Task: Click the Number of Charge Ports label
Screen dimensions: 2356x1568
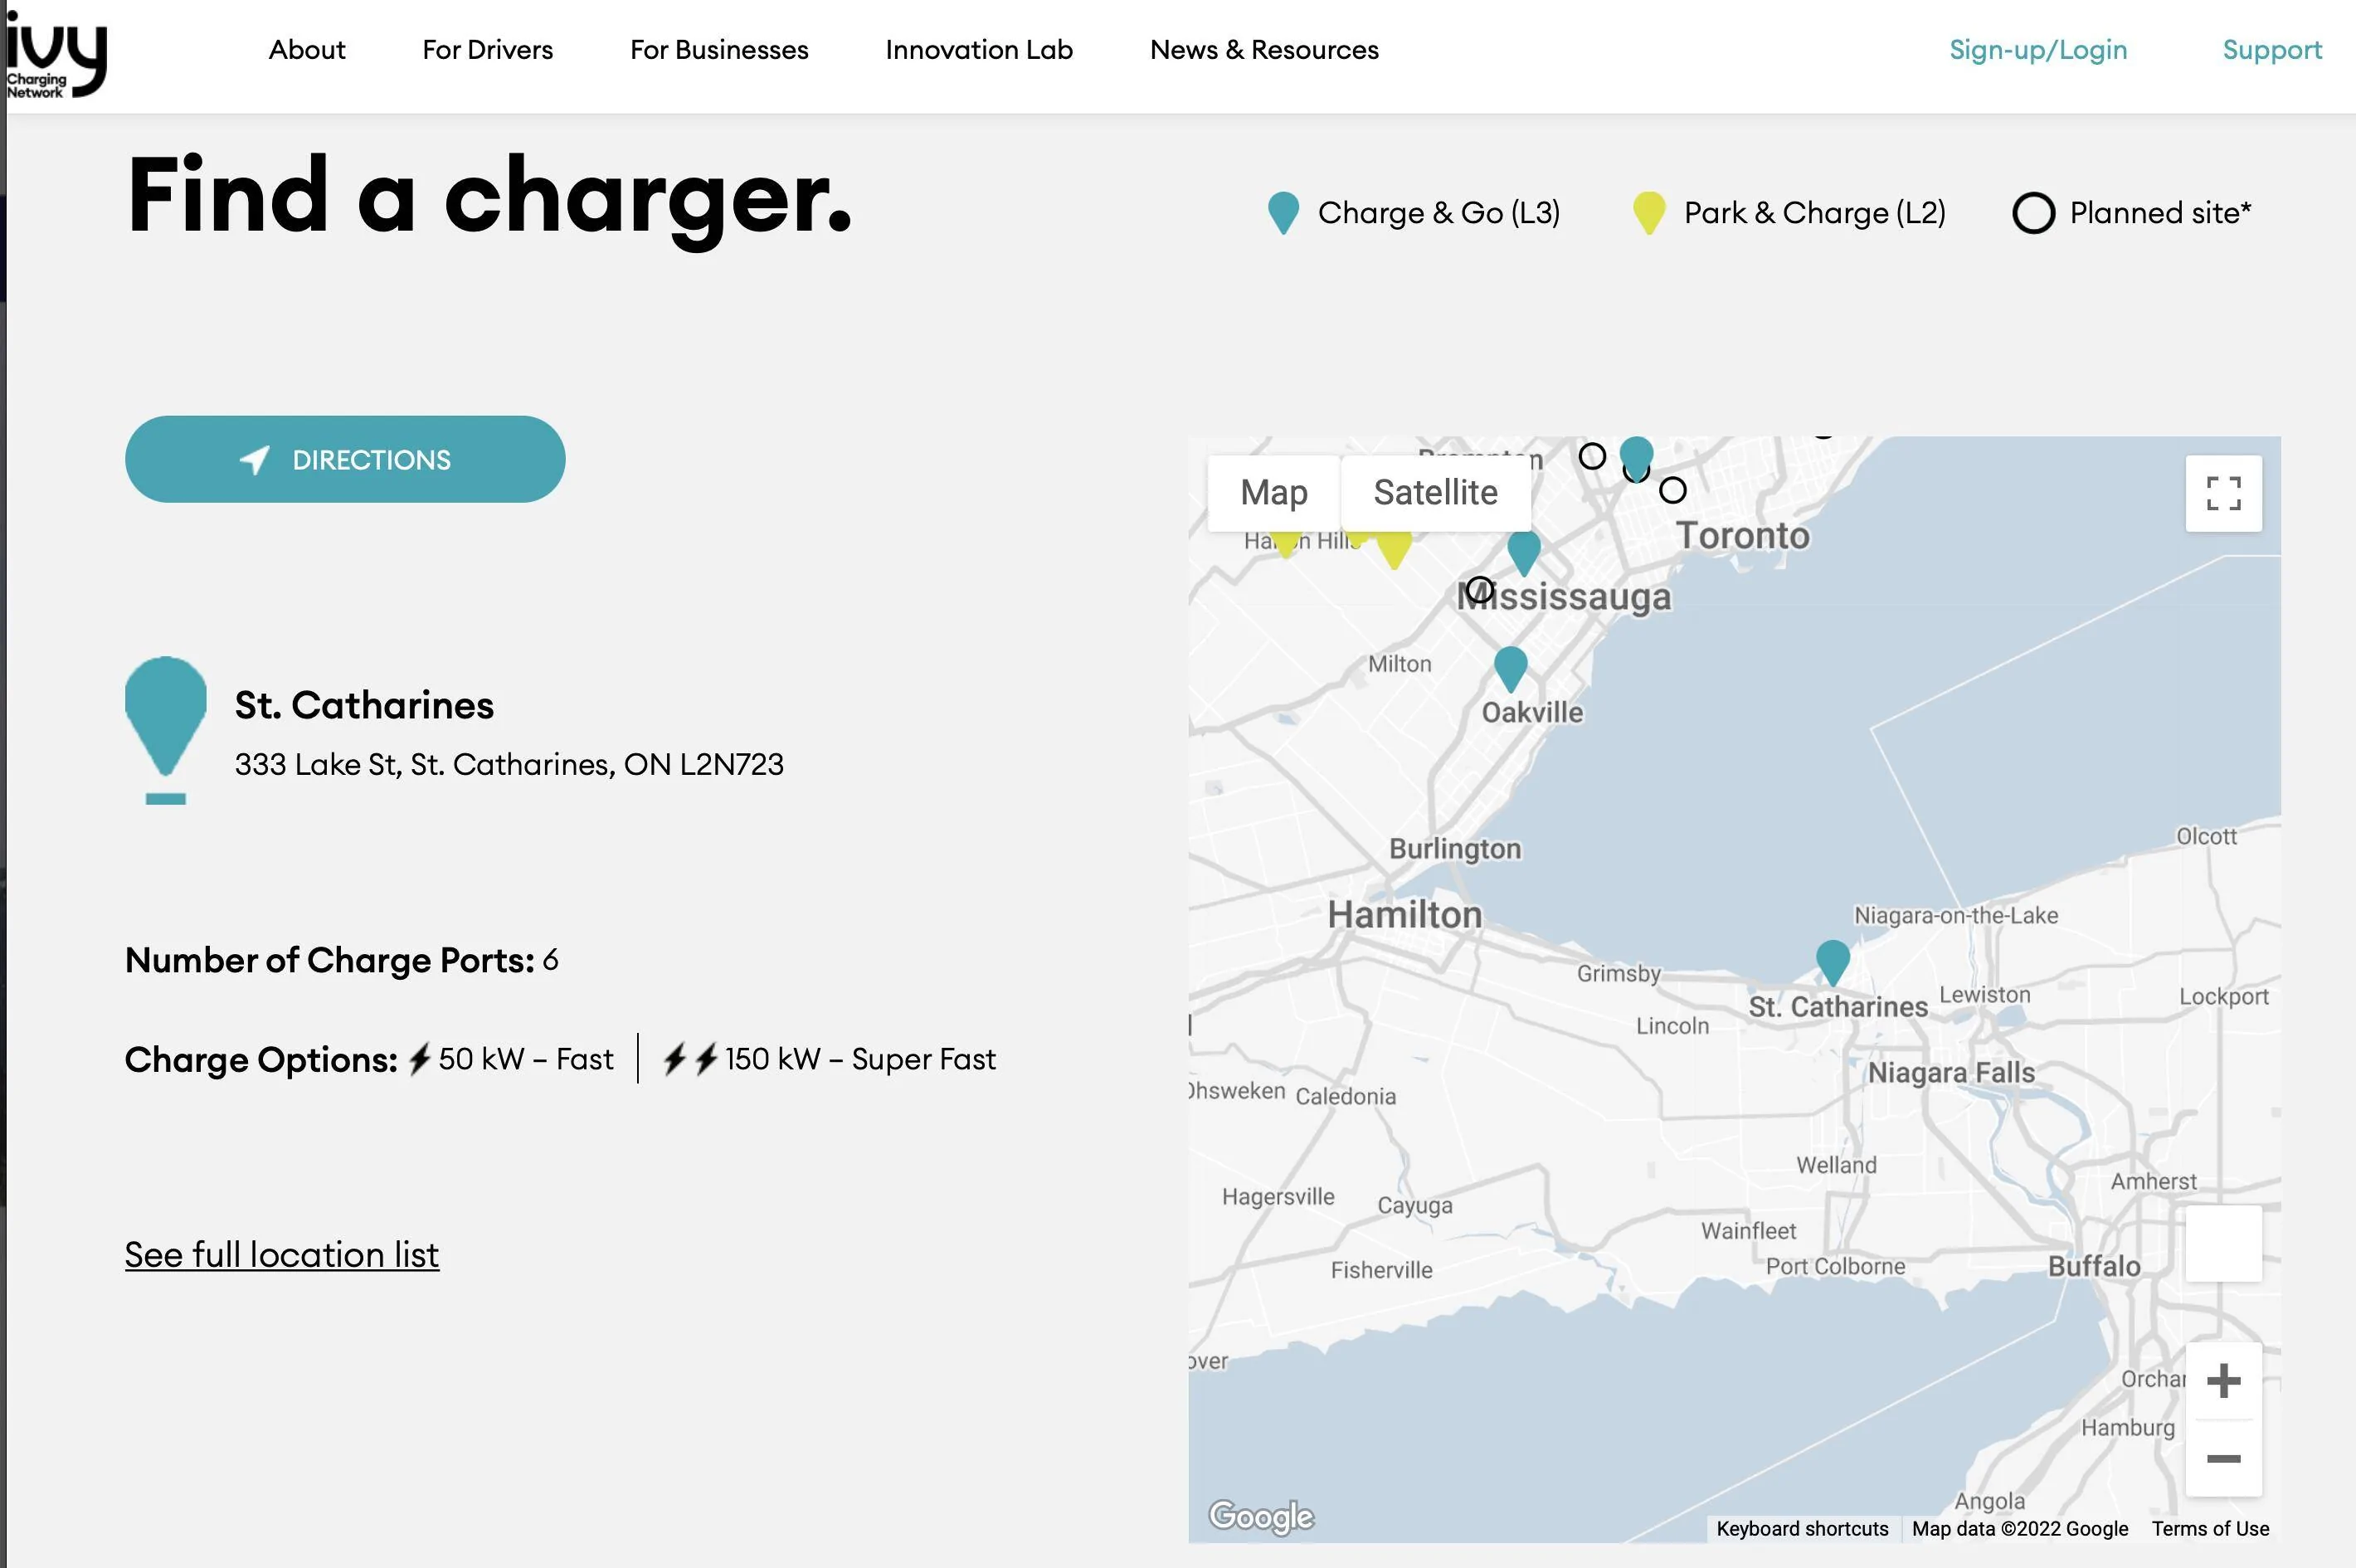Action: (330, 960)
